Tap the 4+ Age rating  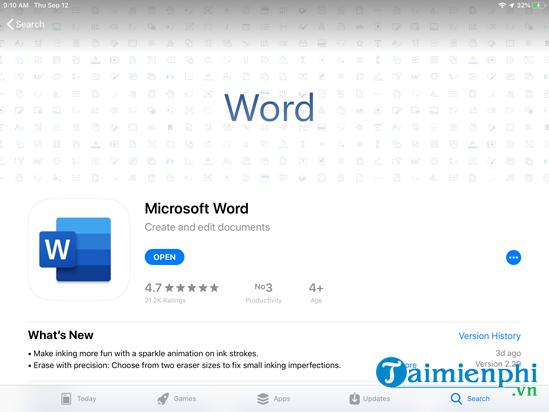coord(316,293)
